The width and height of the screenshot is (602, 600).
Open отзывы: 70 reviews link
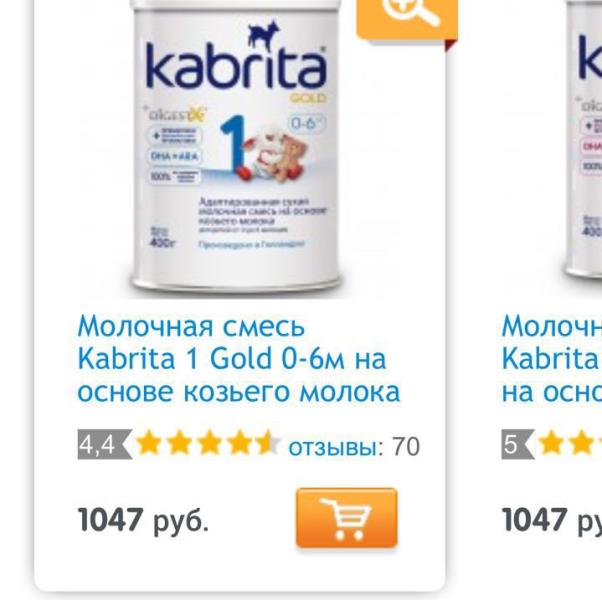point(354,446)
